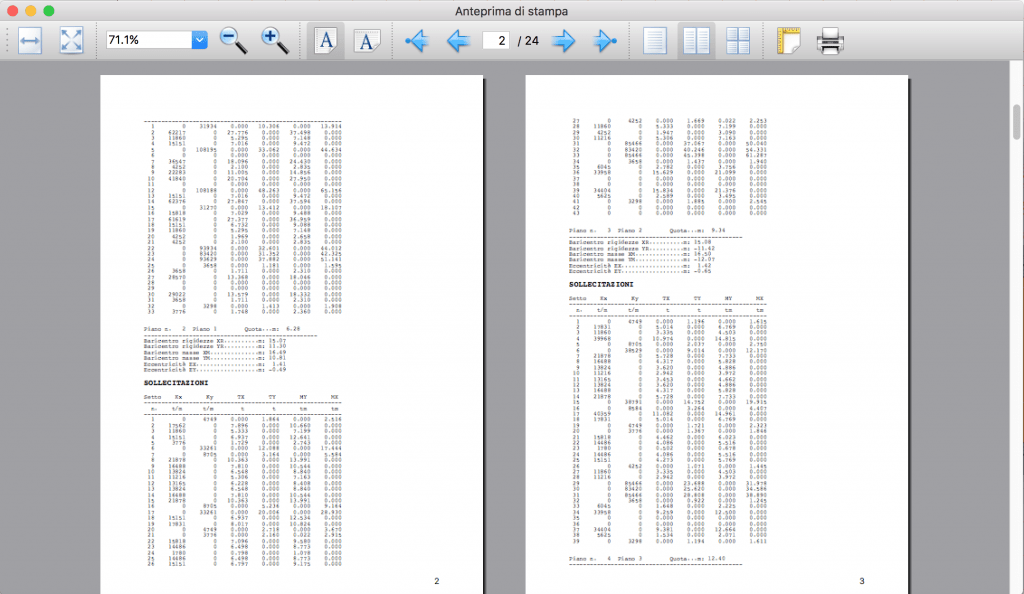
Task: Go to the last page
Action: click(605, 41)
